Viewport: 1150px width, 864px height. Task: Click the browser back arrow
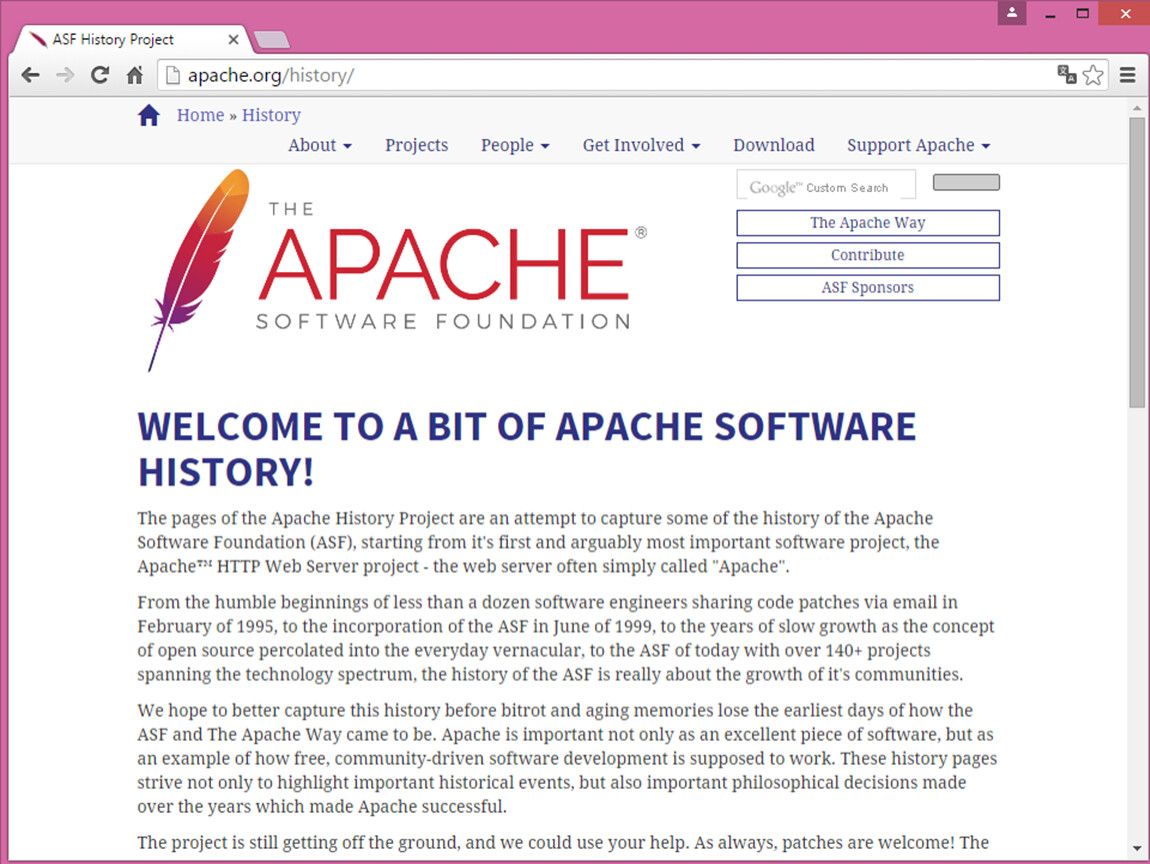point(31,75)
